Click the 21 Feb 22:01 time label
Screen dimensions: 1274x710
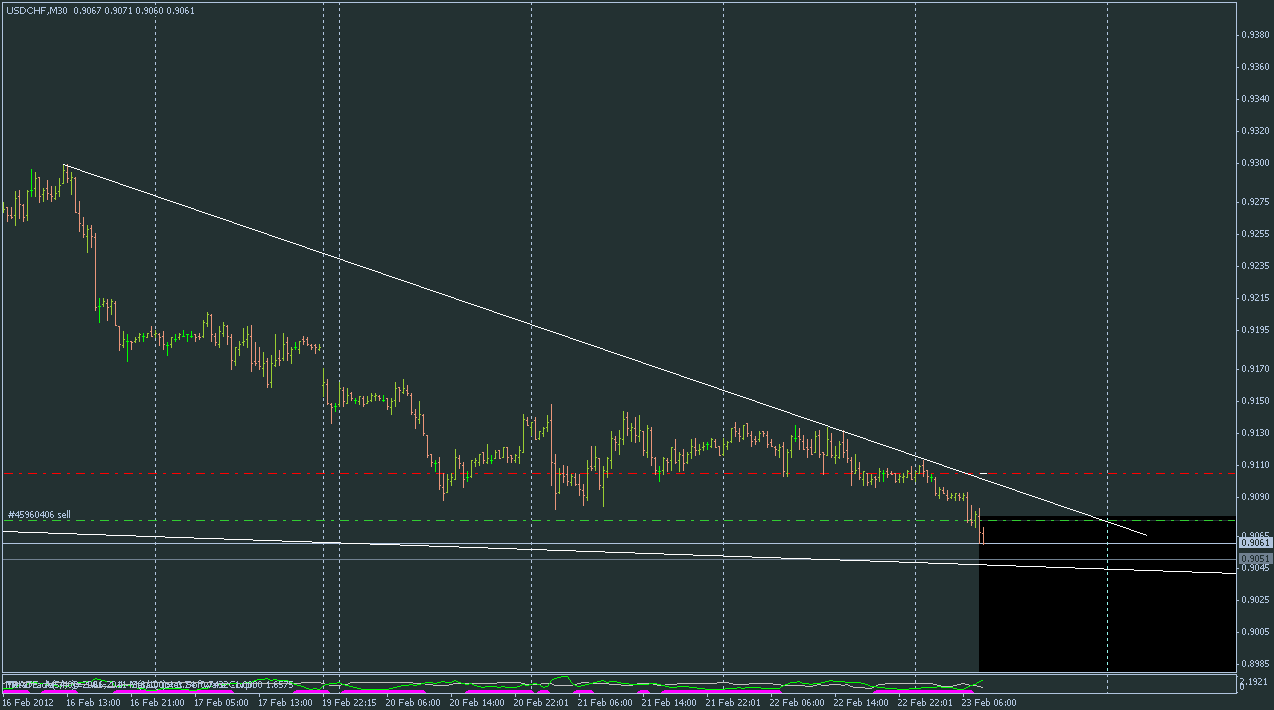click(733, 703)
